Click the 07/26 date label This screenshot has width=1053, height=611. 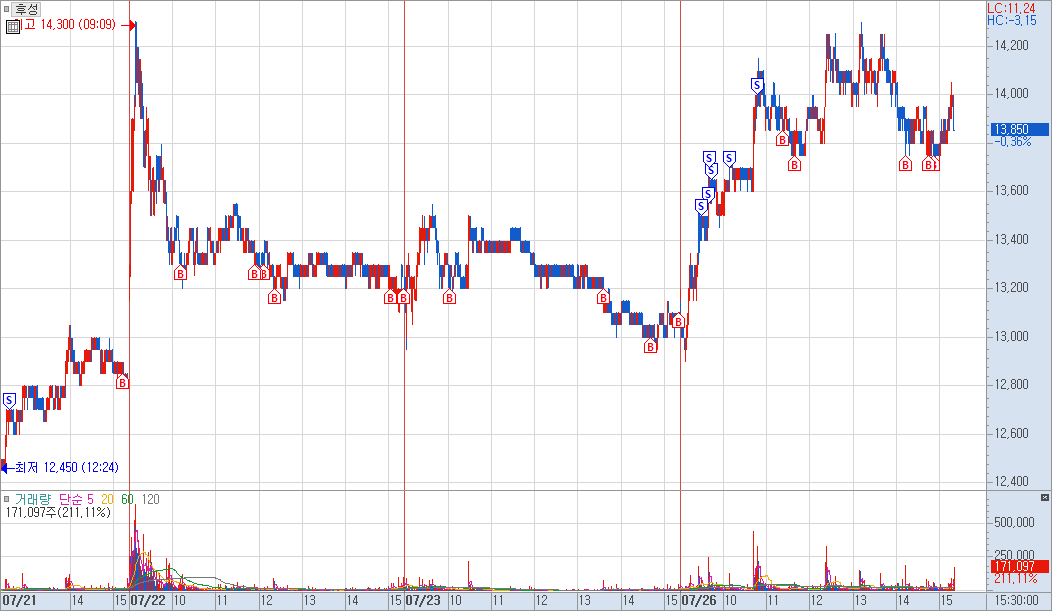pos(699,600)
